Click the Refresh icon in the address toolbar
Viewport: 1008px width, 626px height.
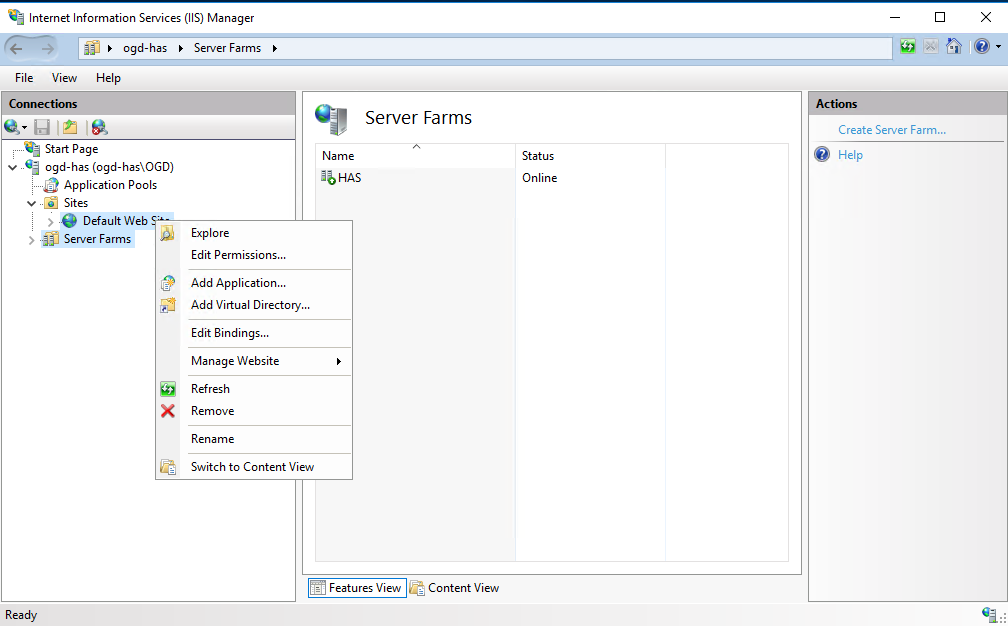point(907,46)
